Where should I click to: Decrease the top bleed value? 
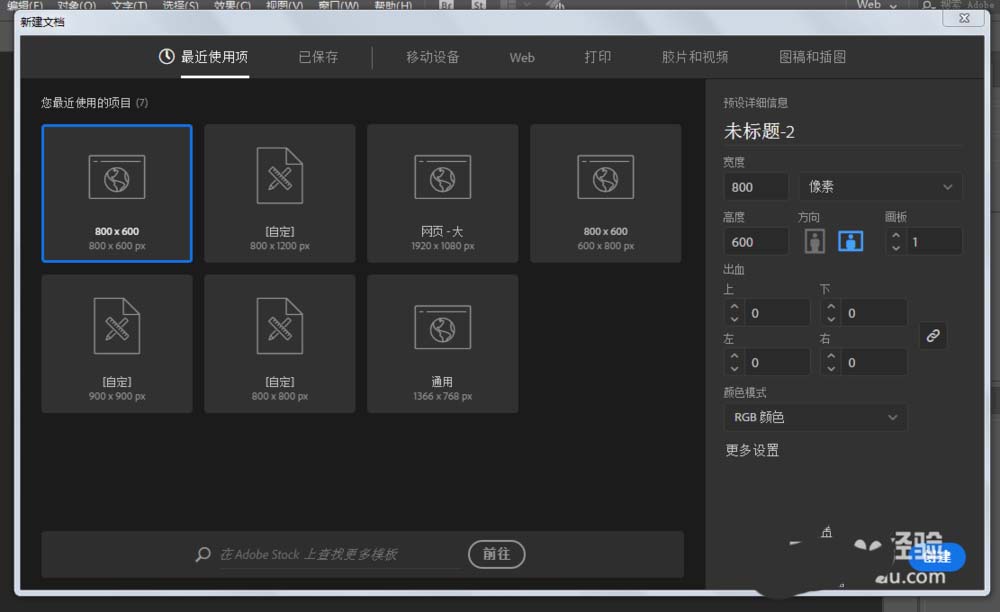pos(734,319)
